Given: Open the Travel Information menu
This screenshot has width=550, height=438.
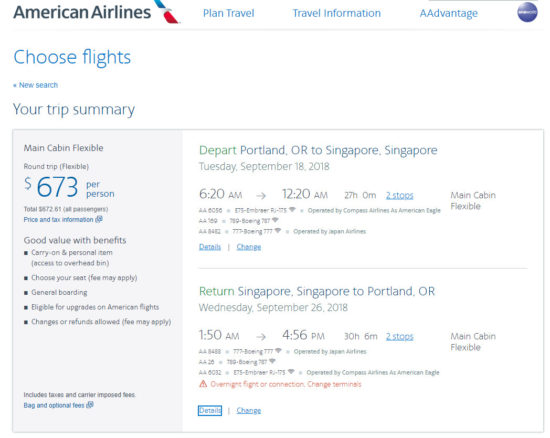Looking at the screenshot, I should pos(337,13).
